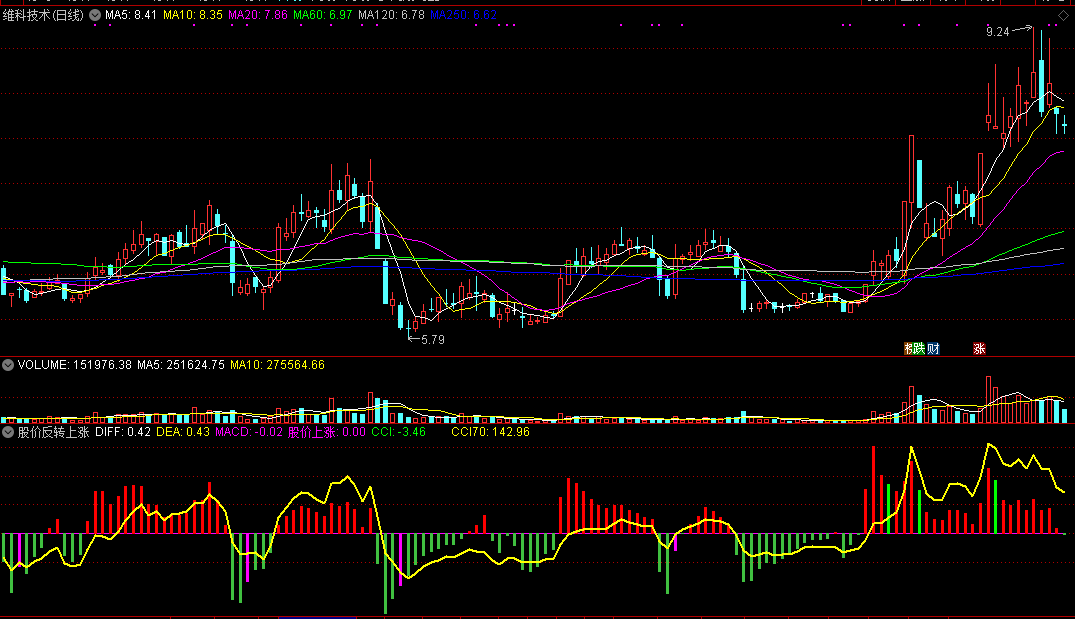Click the green 跌 event marker
The height and width of the screenshot is (619, 1075).
coord(919,349)
